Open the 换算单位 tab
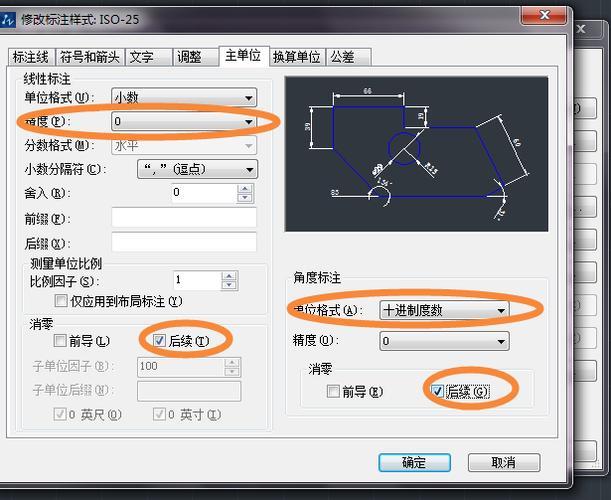The width and height of the screenshot is (611, 500). 297,57
